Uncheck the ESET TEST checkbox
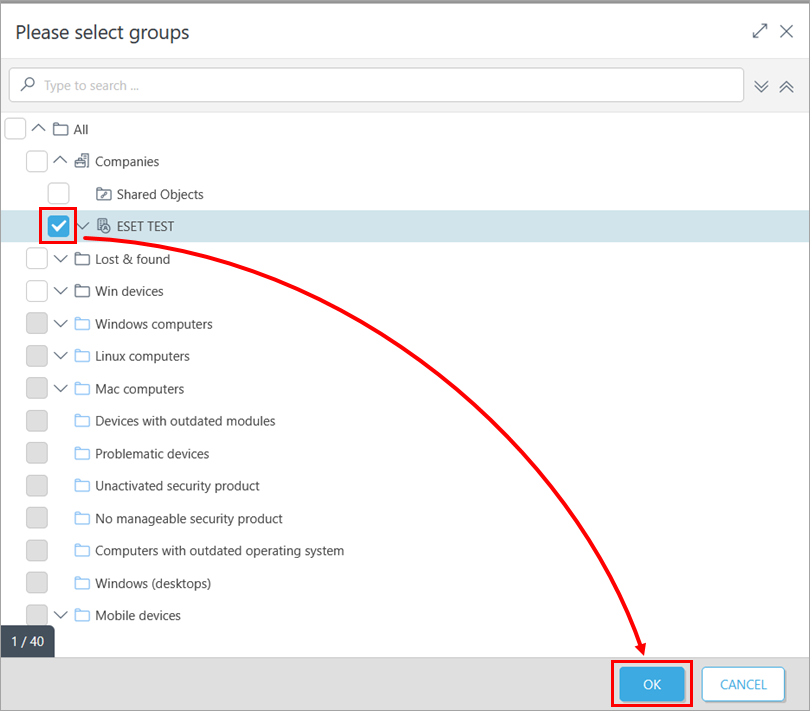 tap(59, 226)
